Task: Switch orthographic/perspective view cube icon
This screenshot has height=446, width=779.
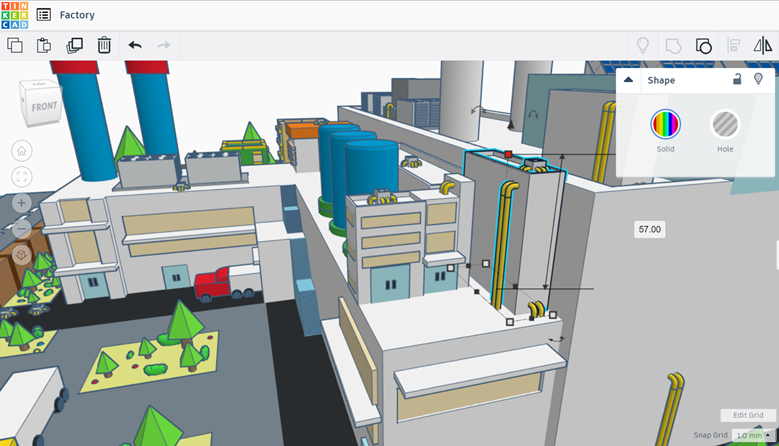Action: (x=21, y=255)
